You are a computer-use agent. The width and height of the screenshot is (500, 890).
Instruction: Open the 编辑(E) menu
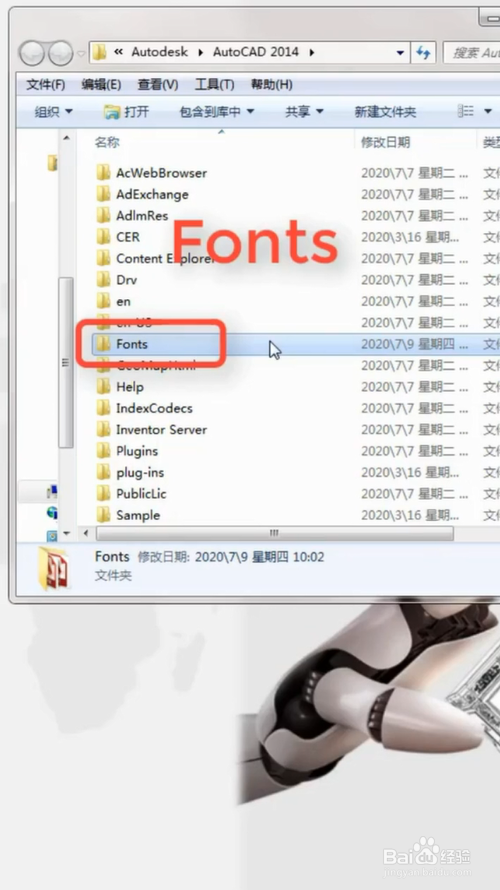pos(101,85)
